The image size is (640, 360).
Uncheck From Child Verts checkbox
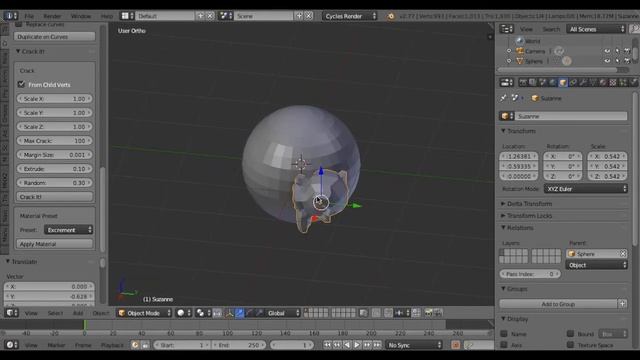click(21, 84)
